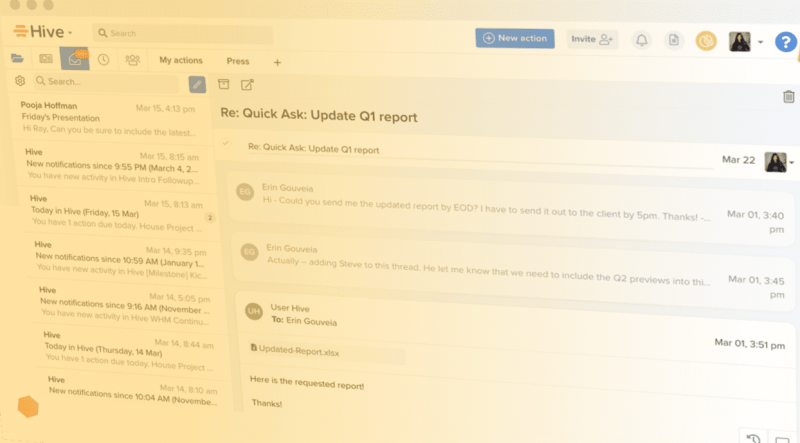The image size is (800, 443).
Task: Open Today in Hive (Friday, 15 Mar) email
Action: (117, 213)
